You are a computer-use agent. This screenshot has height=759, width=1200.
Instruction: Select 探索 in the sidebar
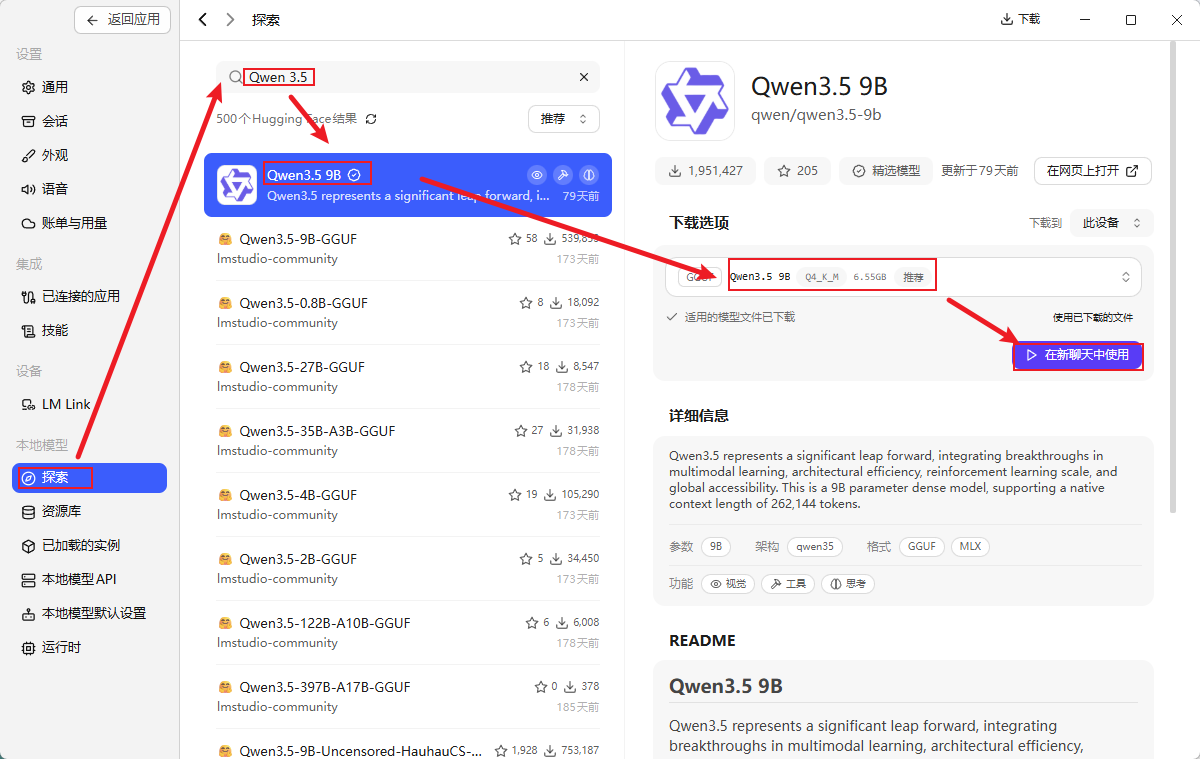tap(90, 478)
